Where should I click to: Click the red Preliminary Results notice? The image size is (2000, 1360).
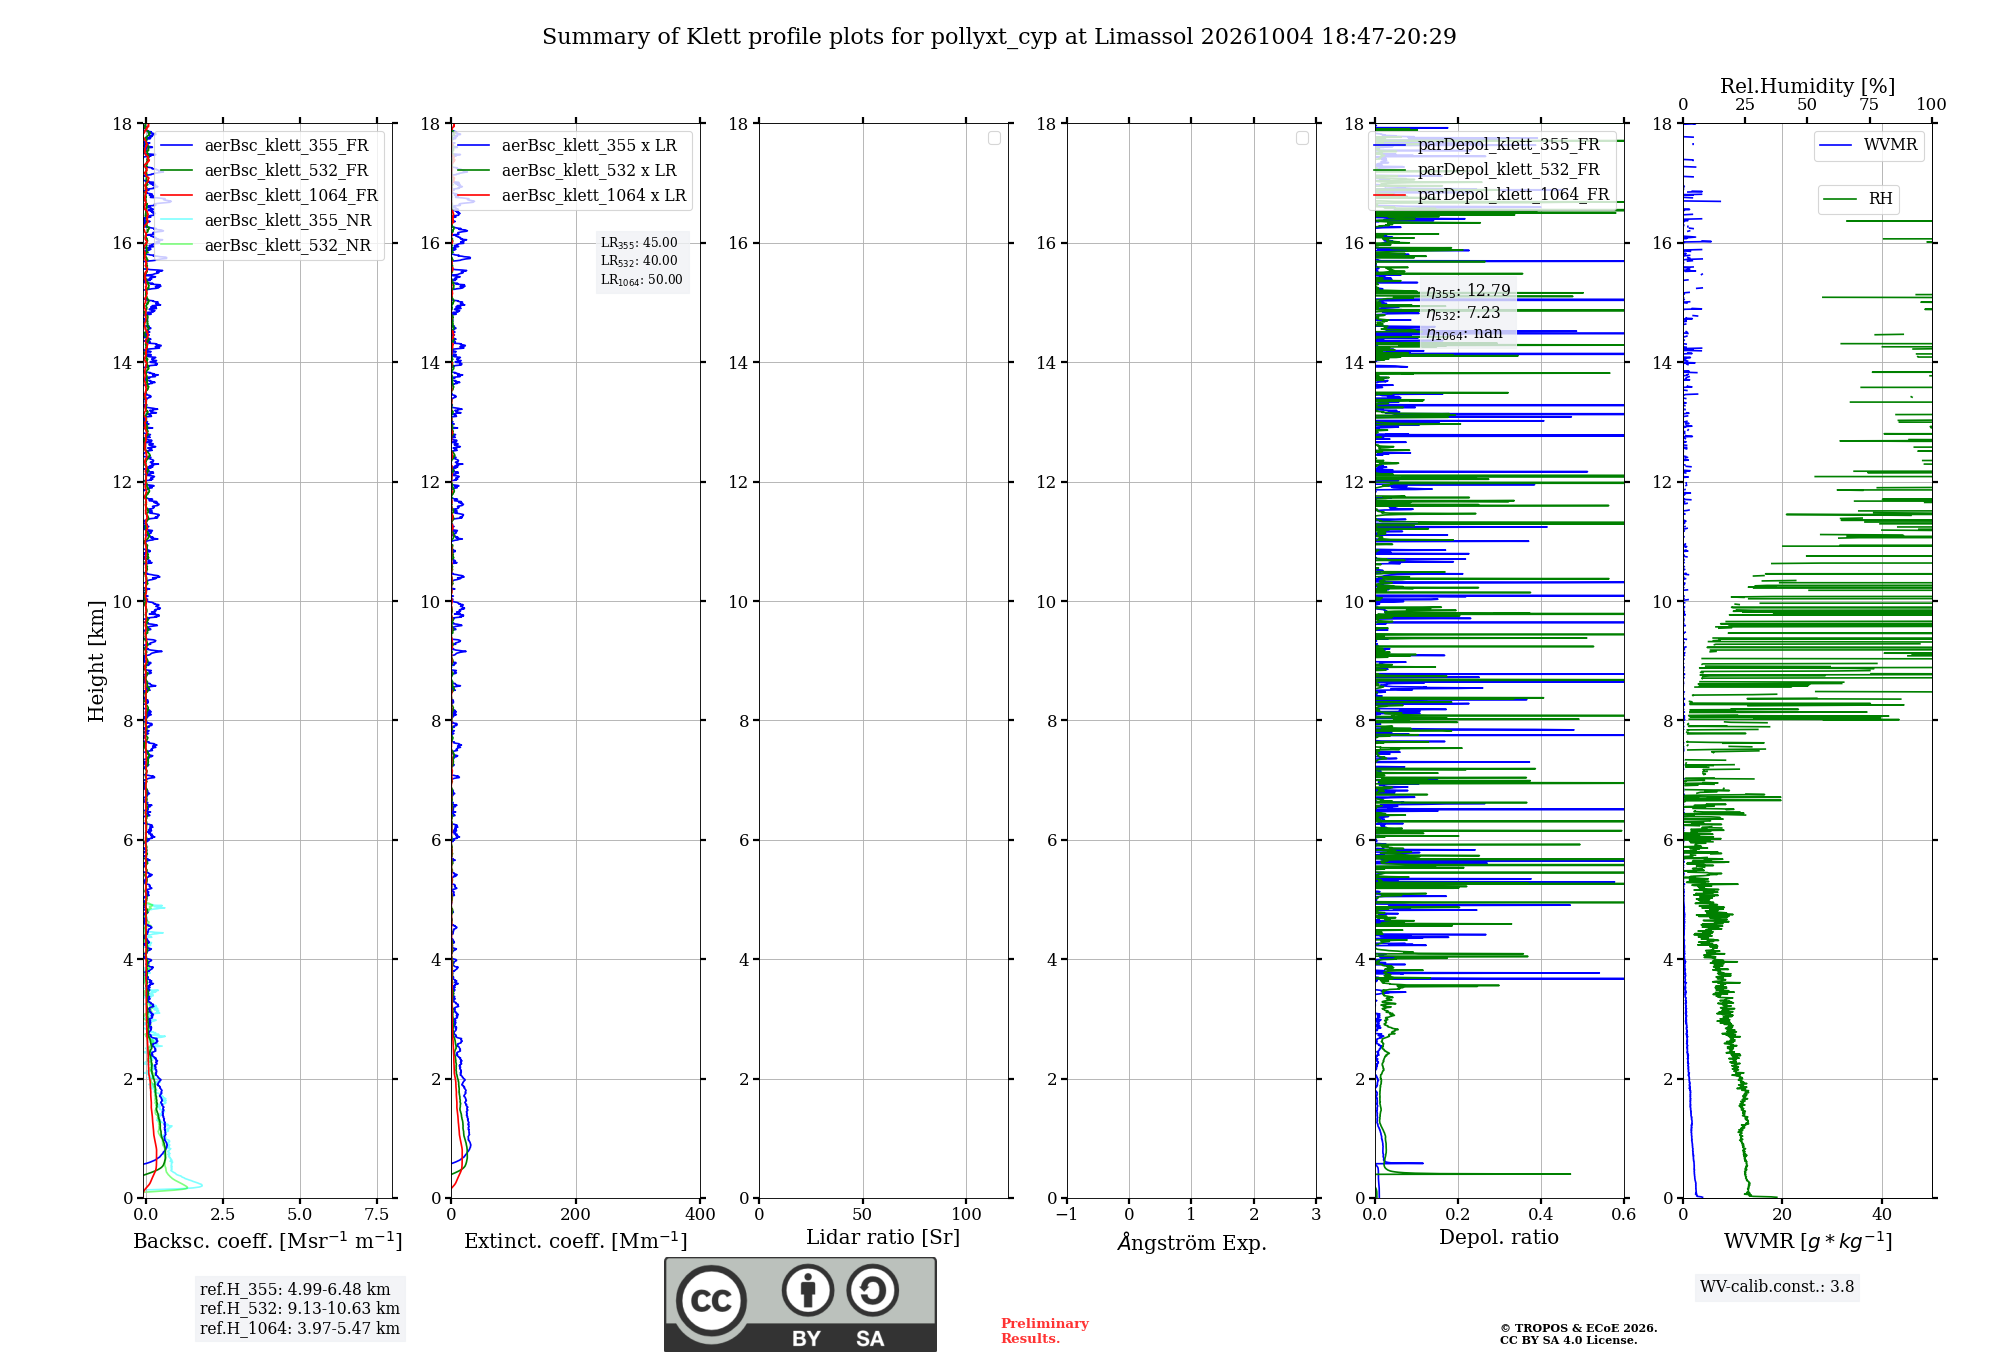click(x=1045, y=1331)
